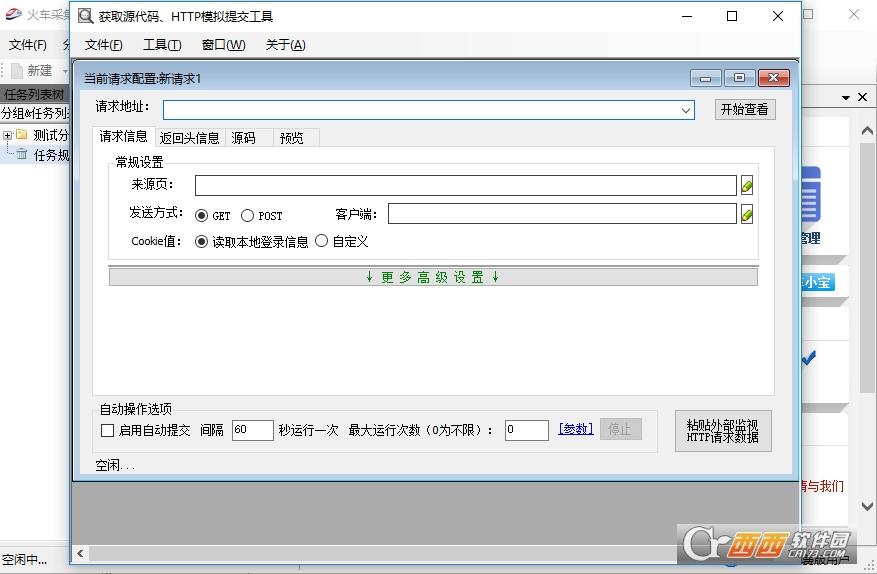Click the 任务规 recycle bin tree icon
Viewport: 877px width, 574px height.
(x=21, y=154)
